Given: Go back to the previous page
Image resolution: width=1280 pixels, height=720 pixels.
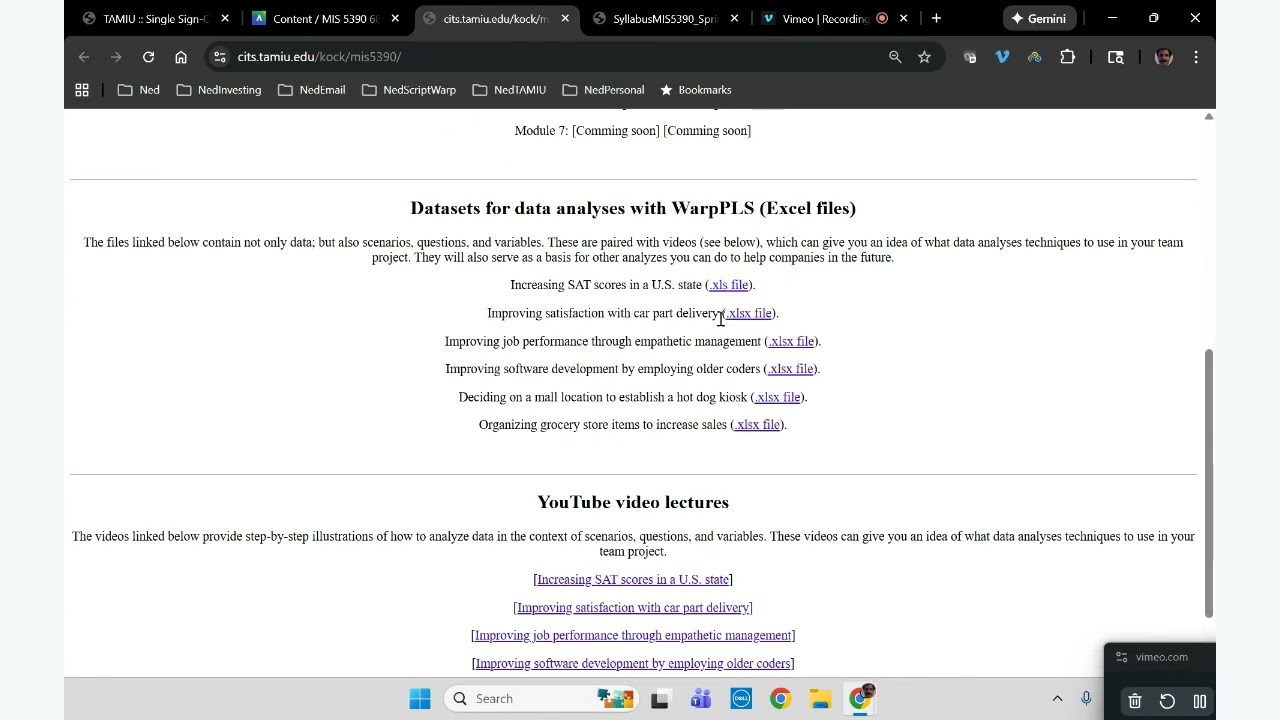Looking at the screenshot, I should pyautogui.click(x=84, y=57).
